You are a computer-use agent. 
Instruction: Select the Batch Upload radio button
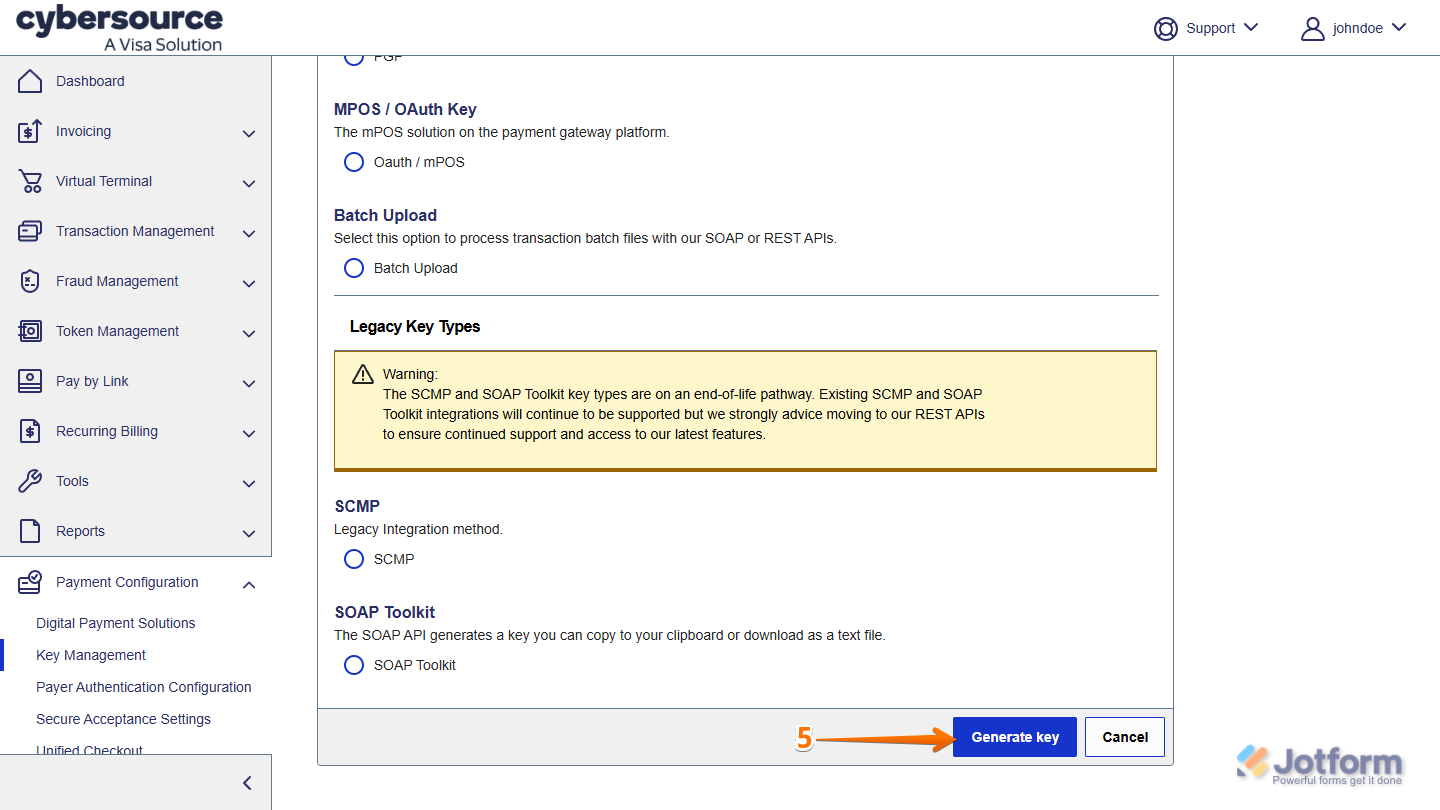click(x=354, y=268)
